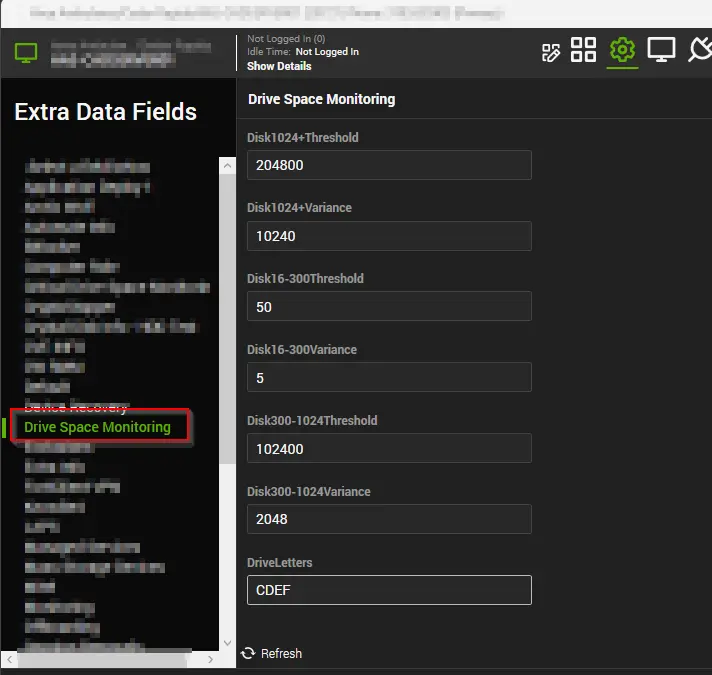Viewport: 712px width, 675px height.
Task: Click the Disk16-300Variance label
Action: [302, 350]
